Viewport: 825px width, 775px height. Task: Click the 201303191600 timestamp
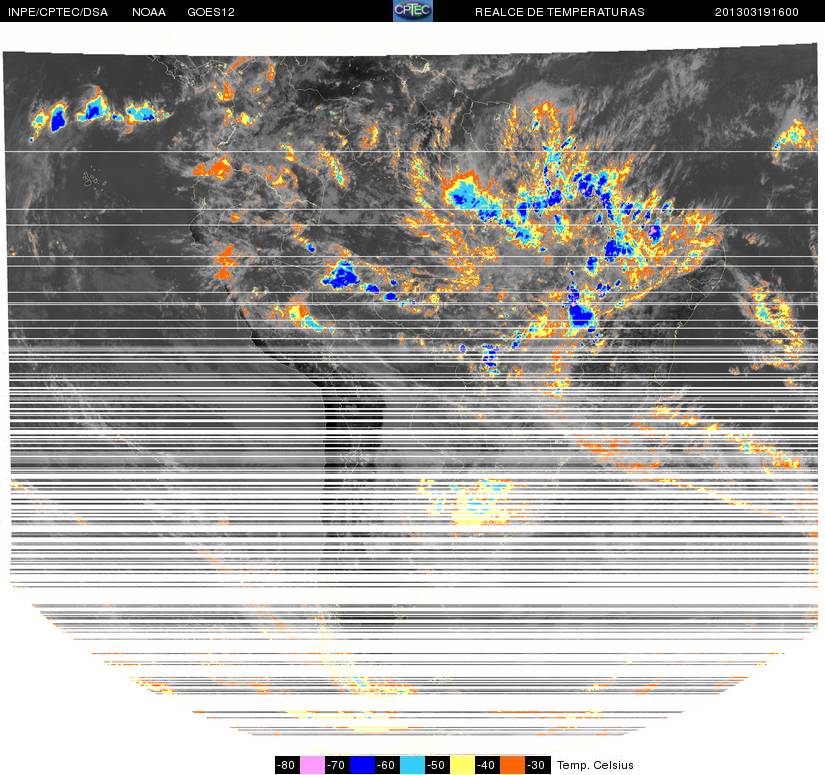[757, 12]
